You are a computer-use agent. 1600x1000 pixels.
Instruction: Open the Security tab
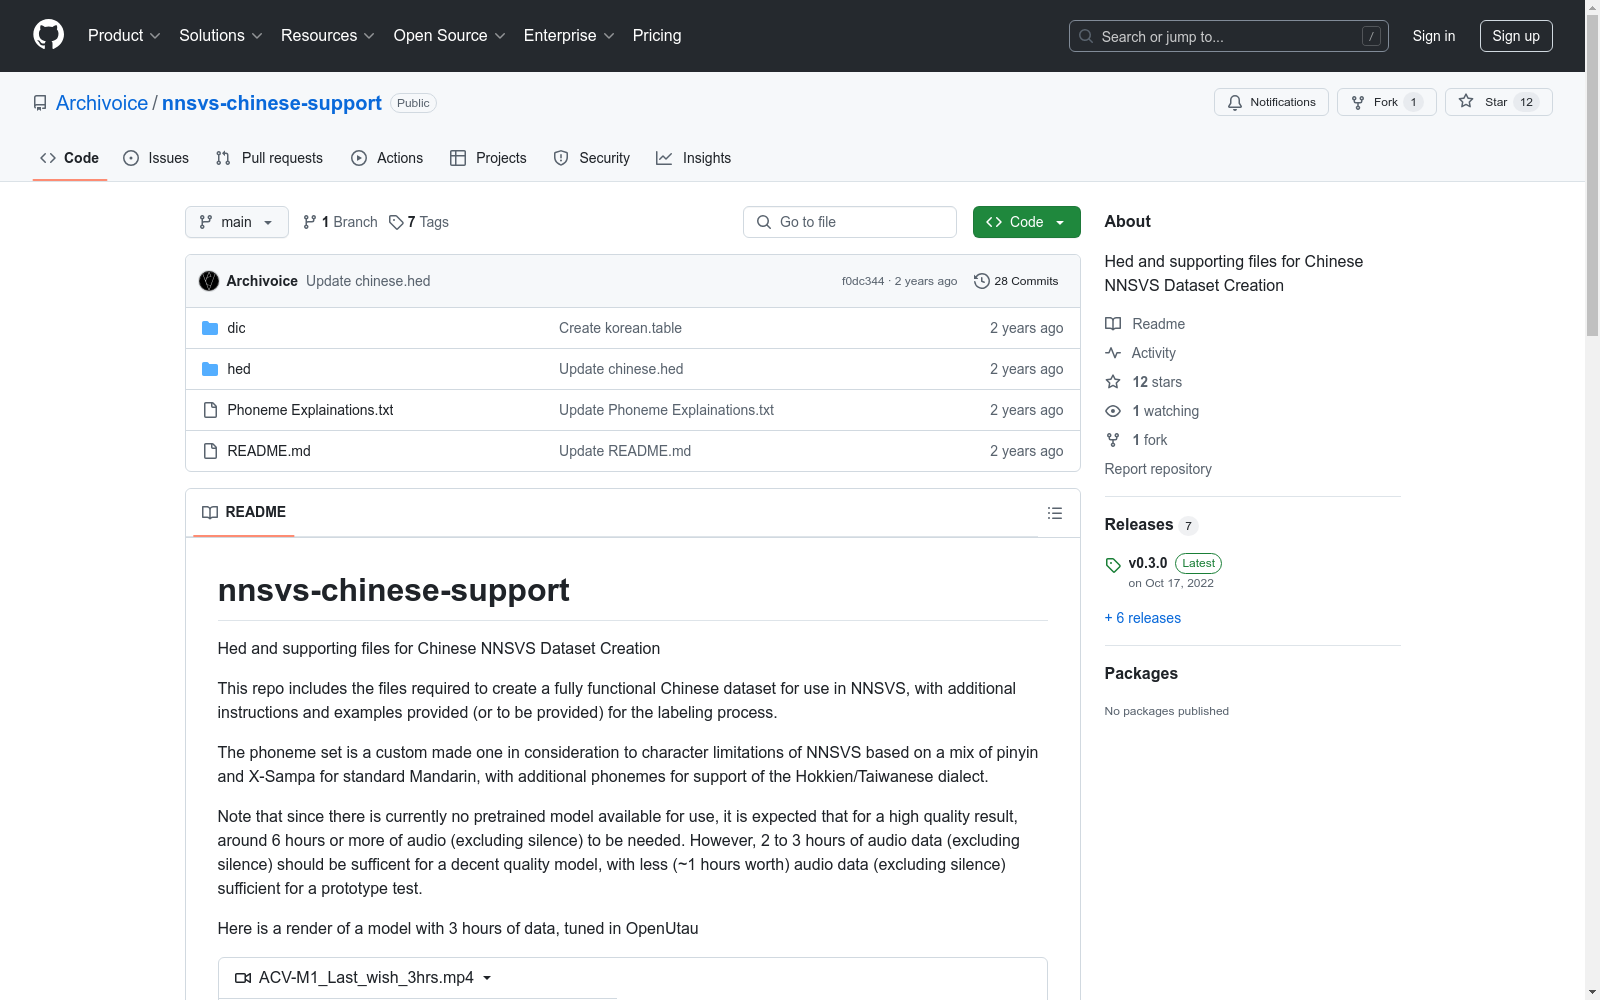pos(592,158)
